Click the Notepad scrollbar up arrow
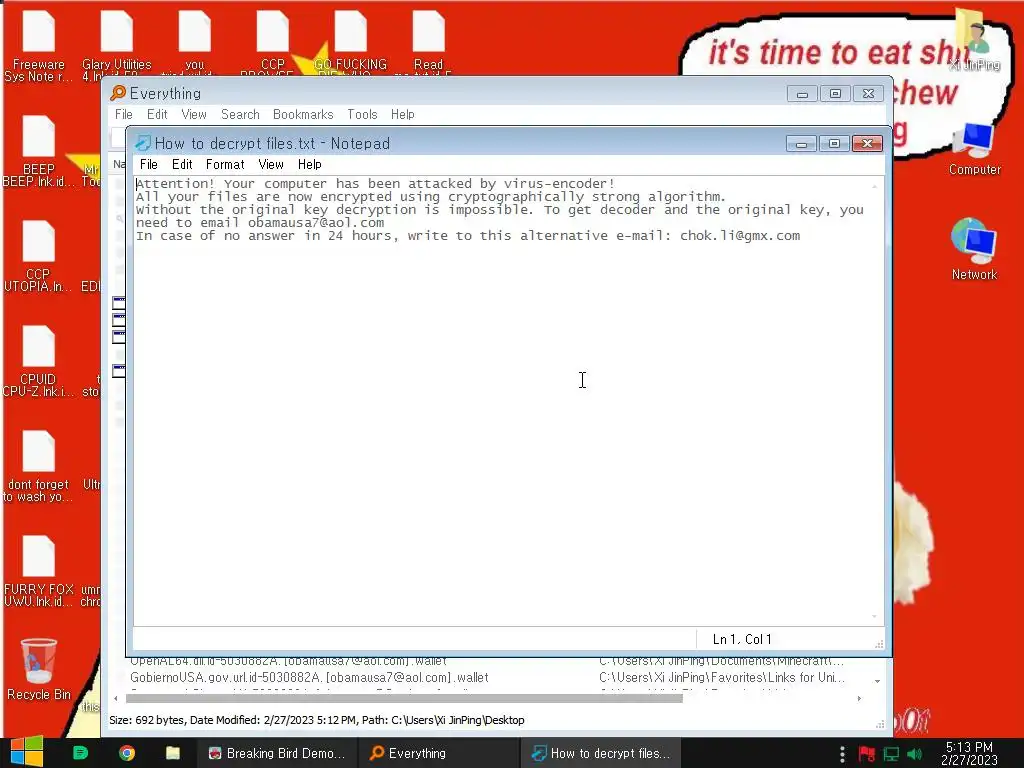1024x768 pixels. coord(874,186)
